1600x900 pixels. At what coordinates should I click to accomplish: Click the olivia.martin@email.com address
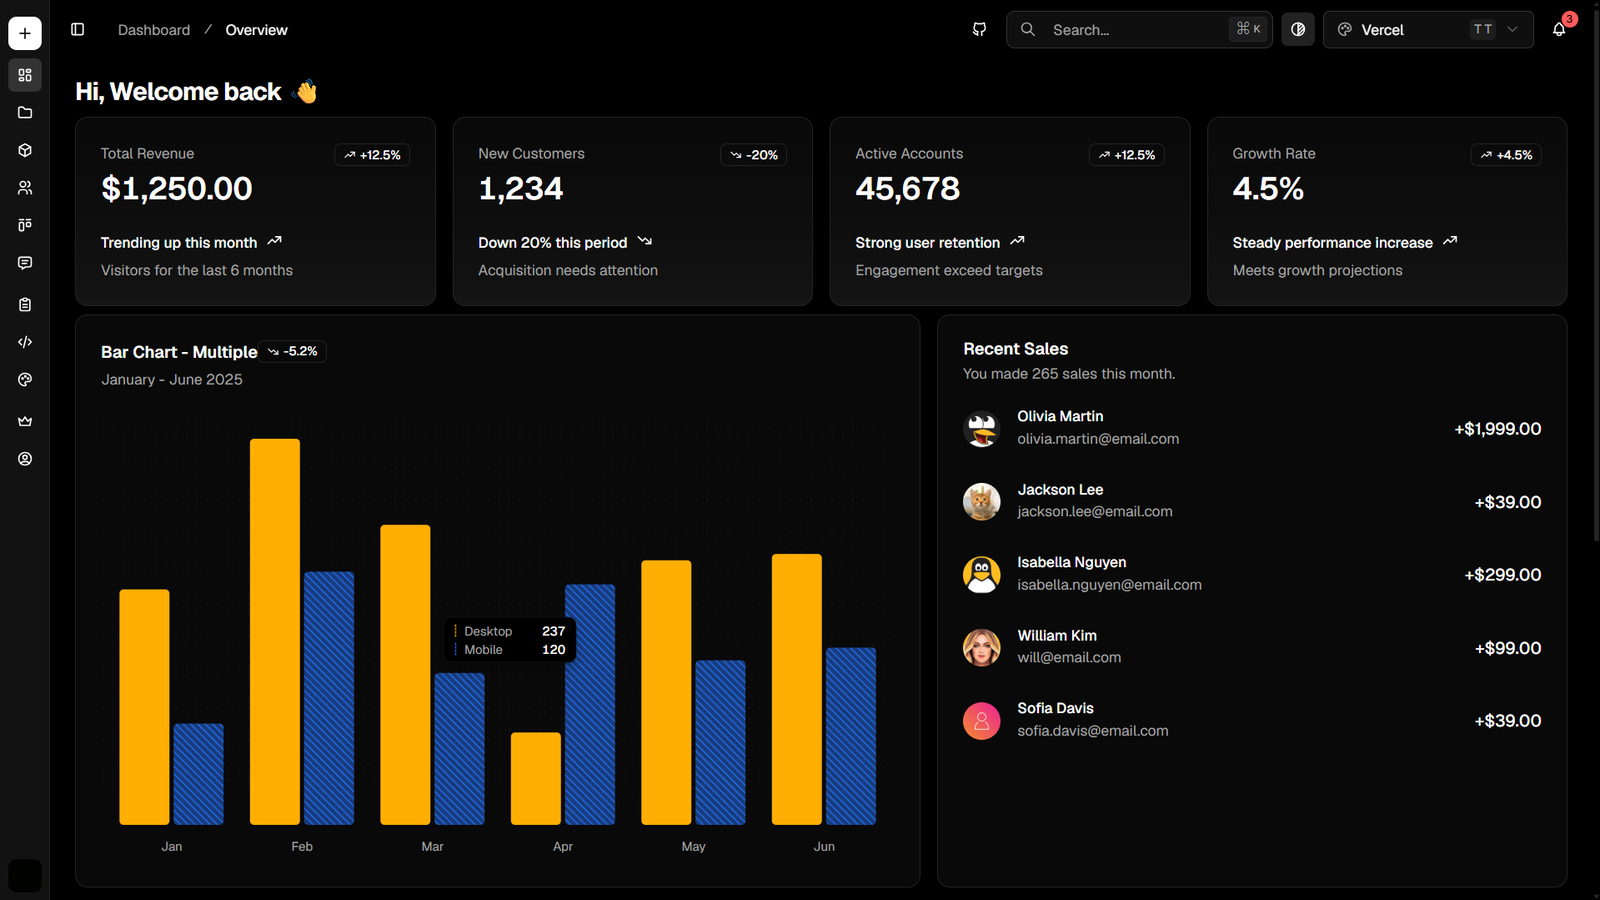point(1098,439)
